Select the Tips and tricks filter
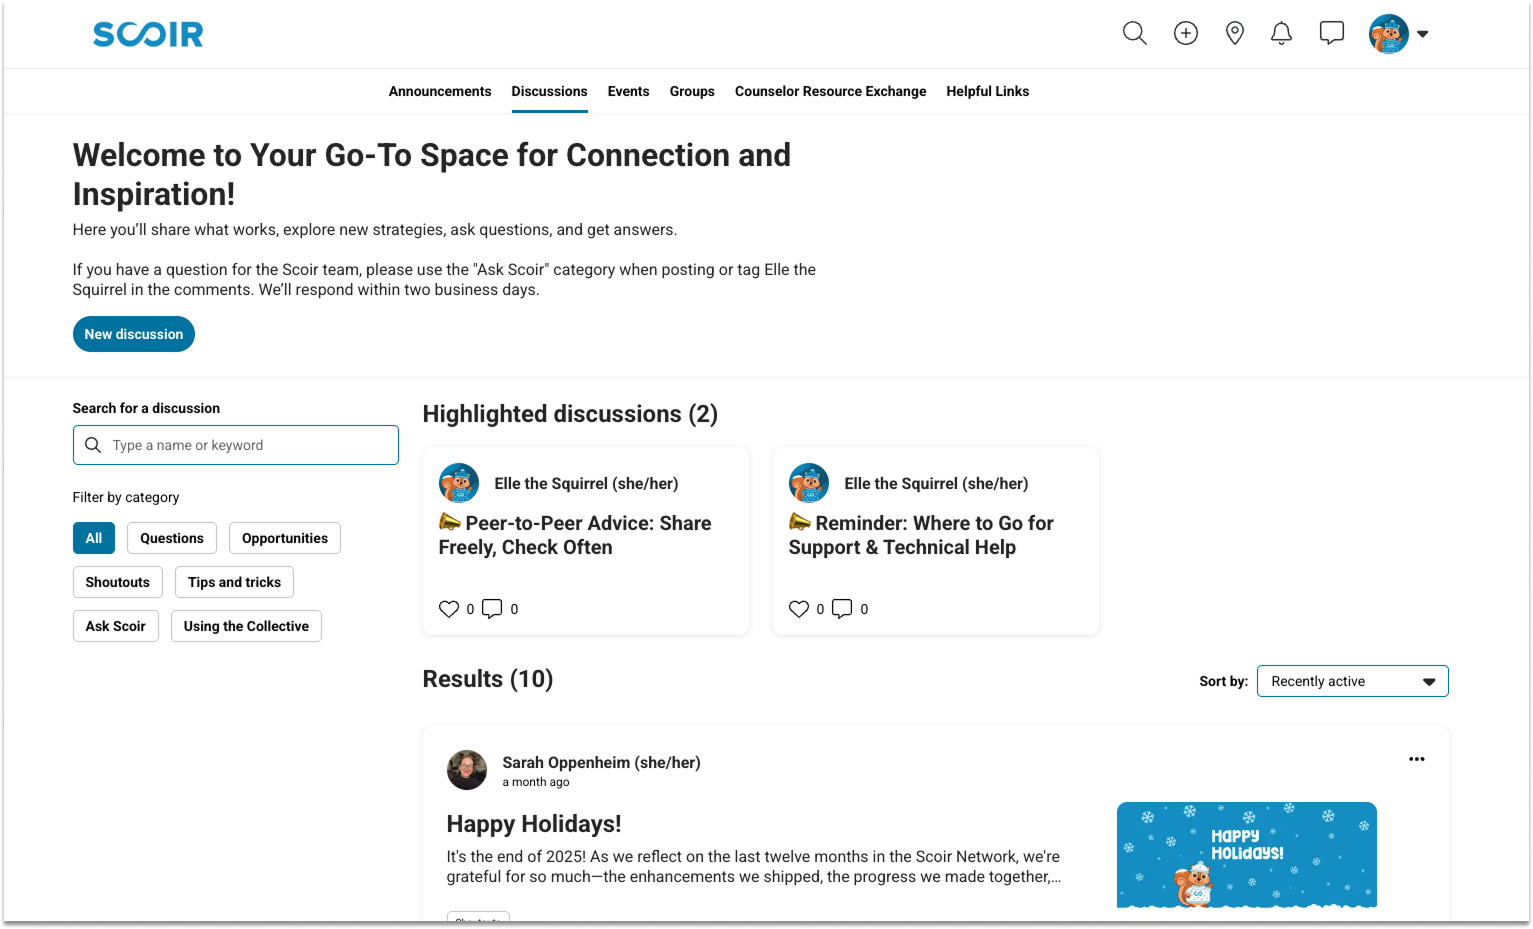This screenshot has width=1533, height=929. 234,581
